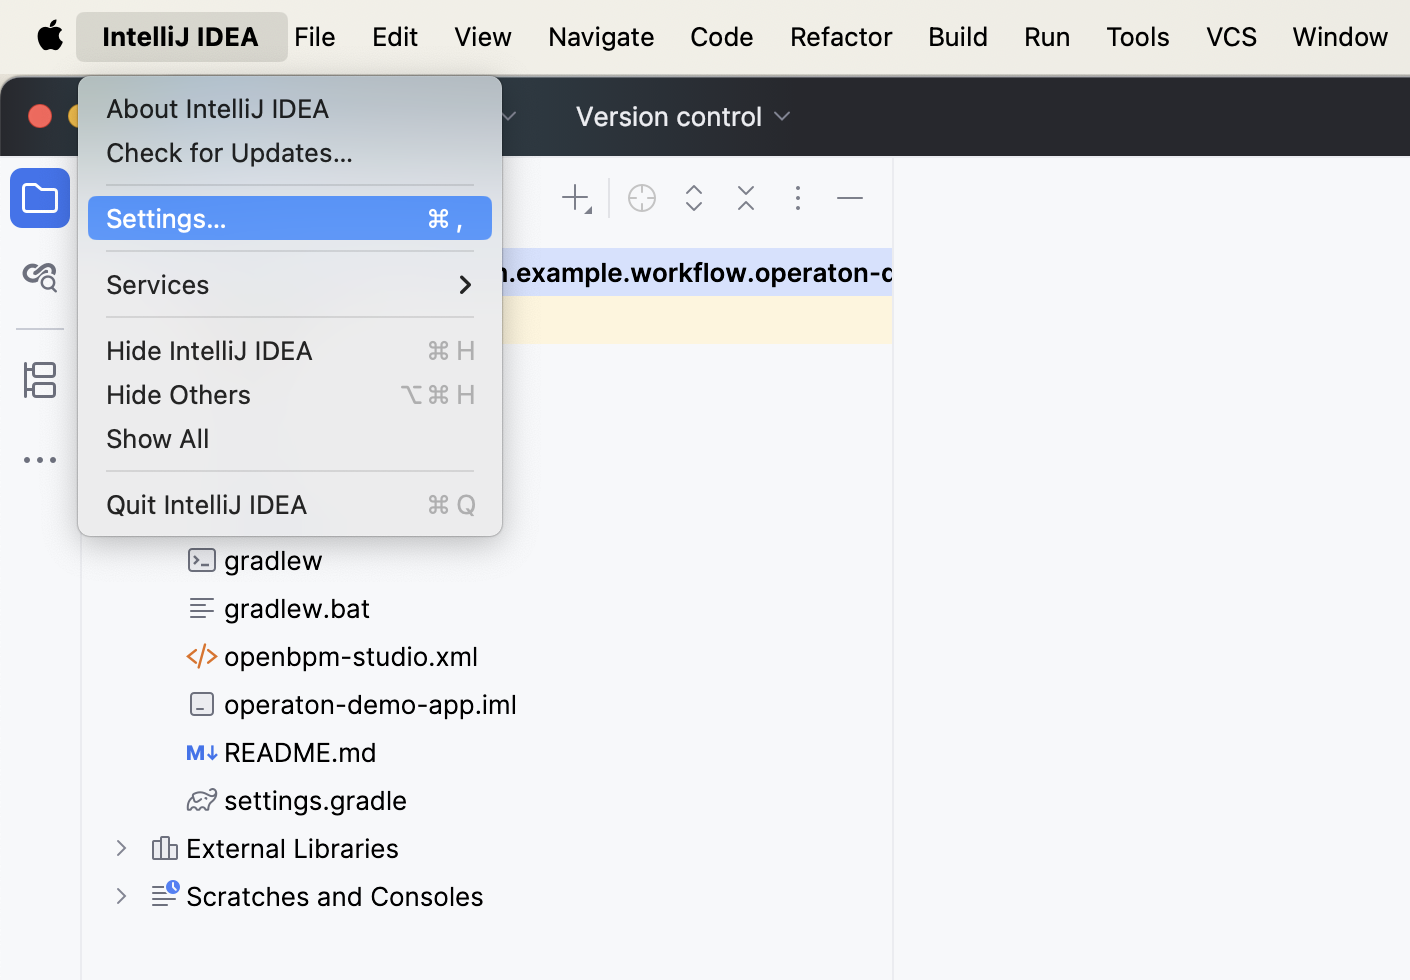The image size is (1410, 980).
Task: Choose Check for Updates... menu entry
Action: (229, 153)
